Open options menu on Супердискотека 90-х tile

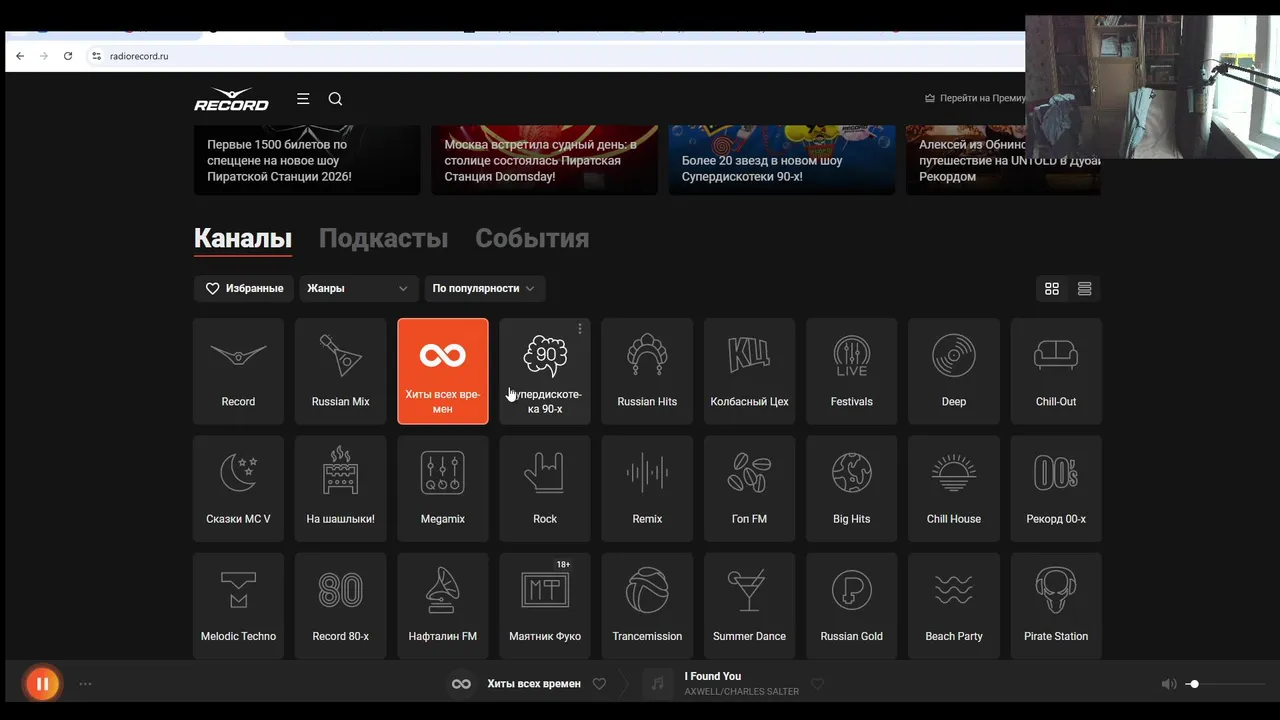click(x=580, y=329)
